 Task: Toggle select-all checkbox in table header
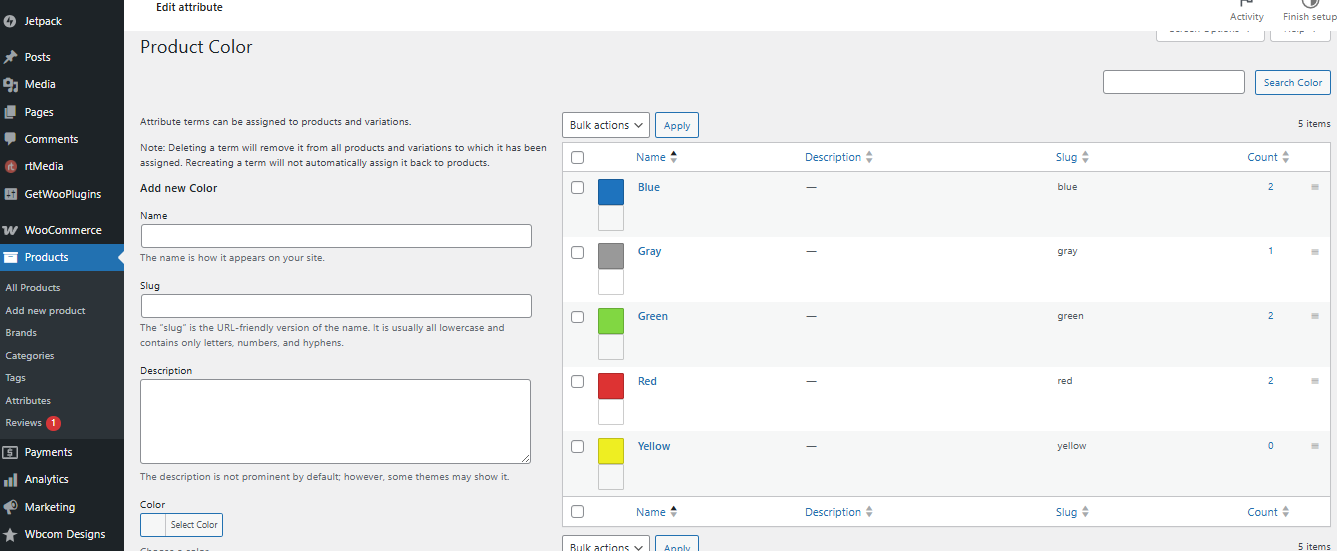(x=577, y=157)
